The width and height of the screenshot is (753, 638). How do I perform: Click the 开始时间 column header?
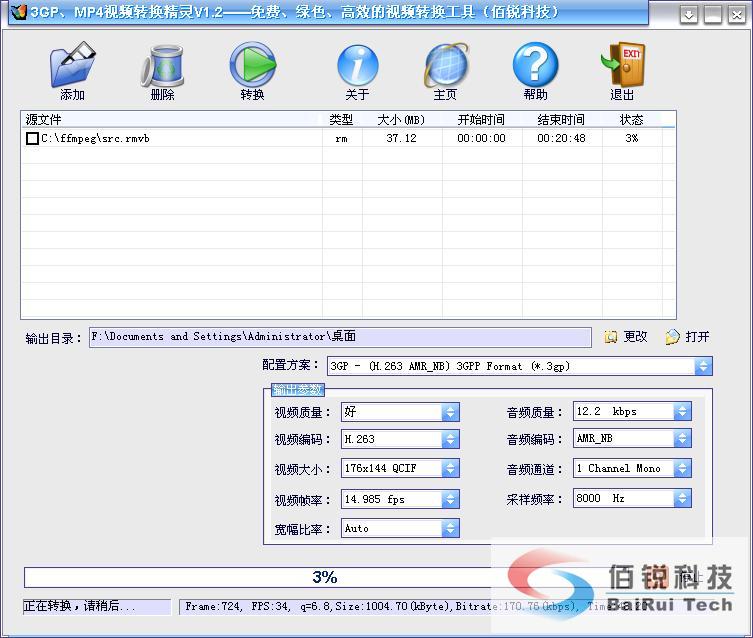(x=482, y=119)
